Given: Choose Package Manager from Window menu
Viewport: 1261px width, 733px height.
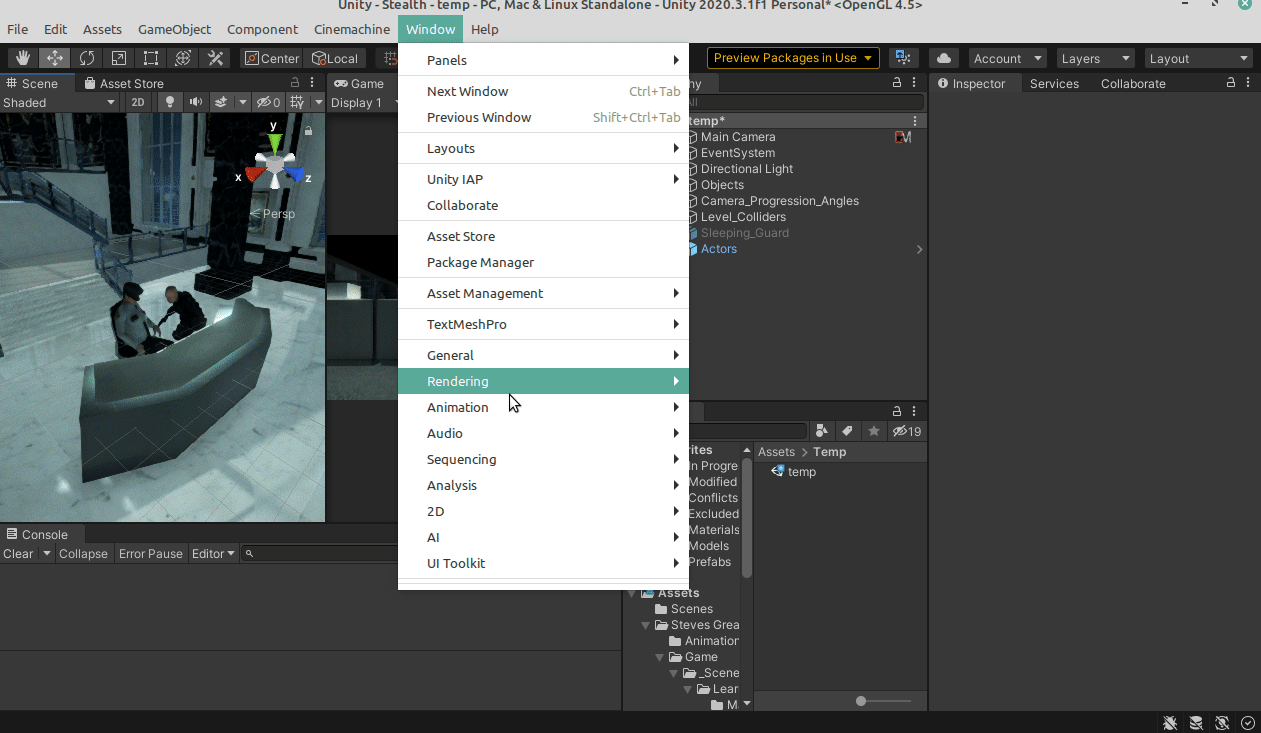Looking at the screenshot, I should click(543, 262).
